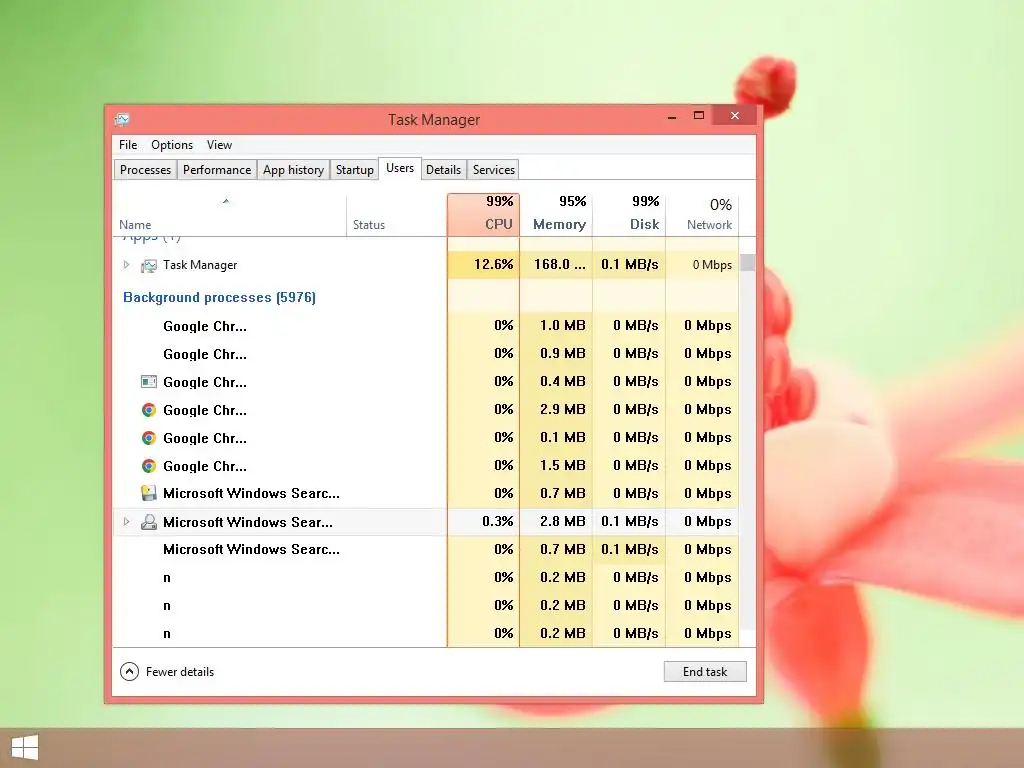Select the Google Chr... row using 0.4 MB
1024x768 pixels.
[x=426, y=381]
